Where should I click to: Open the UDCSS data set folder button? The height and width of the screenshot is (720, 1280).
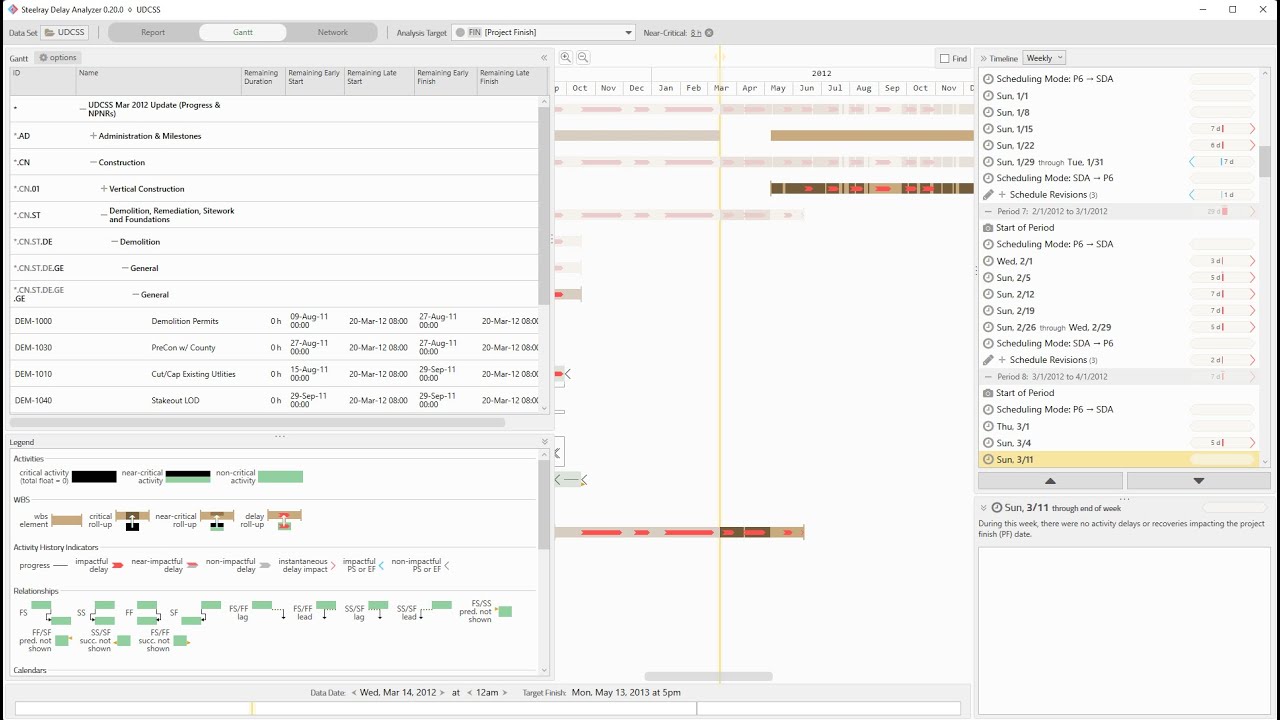[x=64, y=32]
